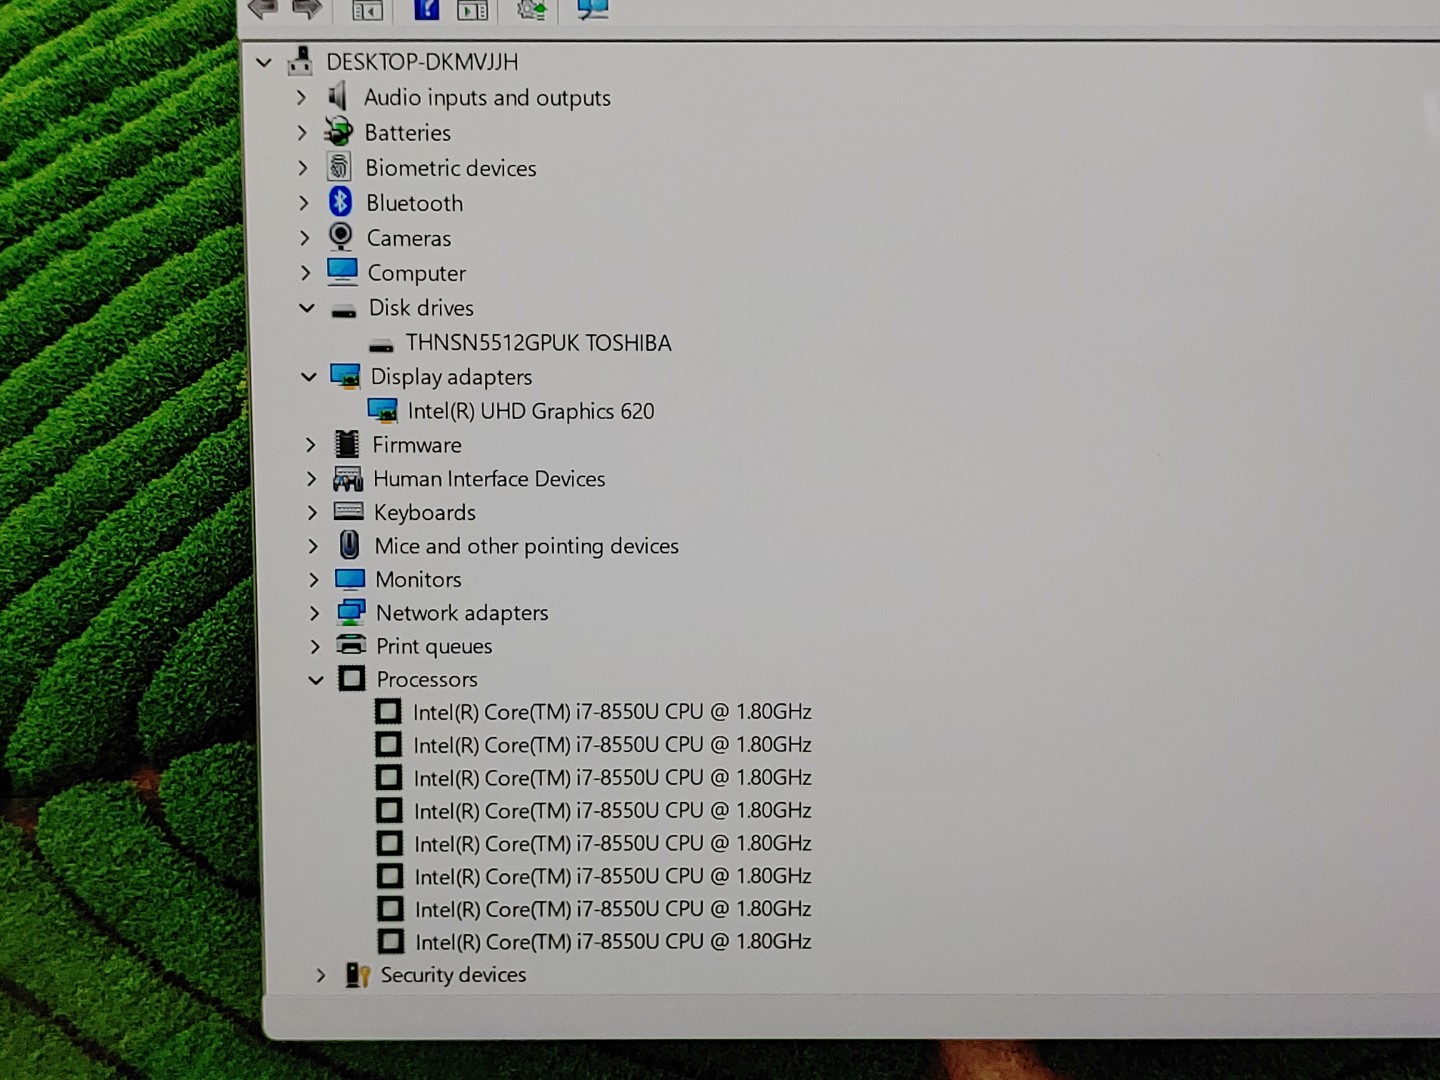Screen dimensions: 1440x1080
Task: Click the Bluetooth category icon
Action: [340, 202]
